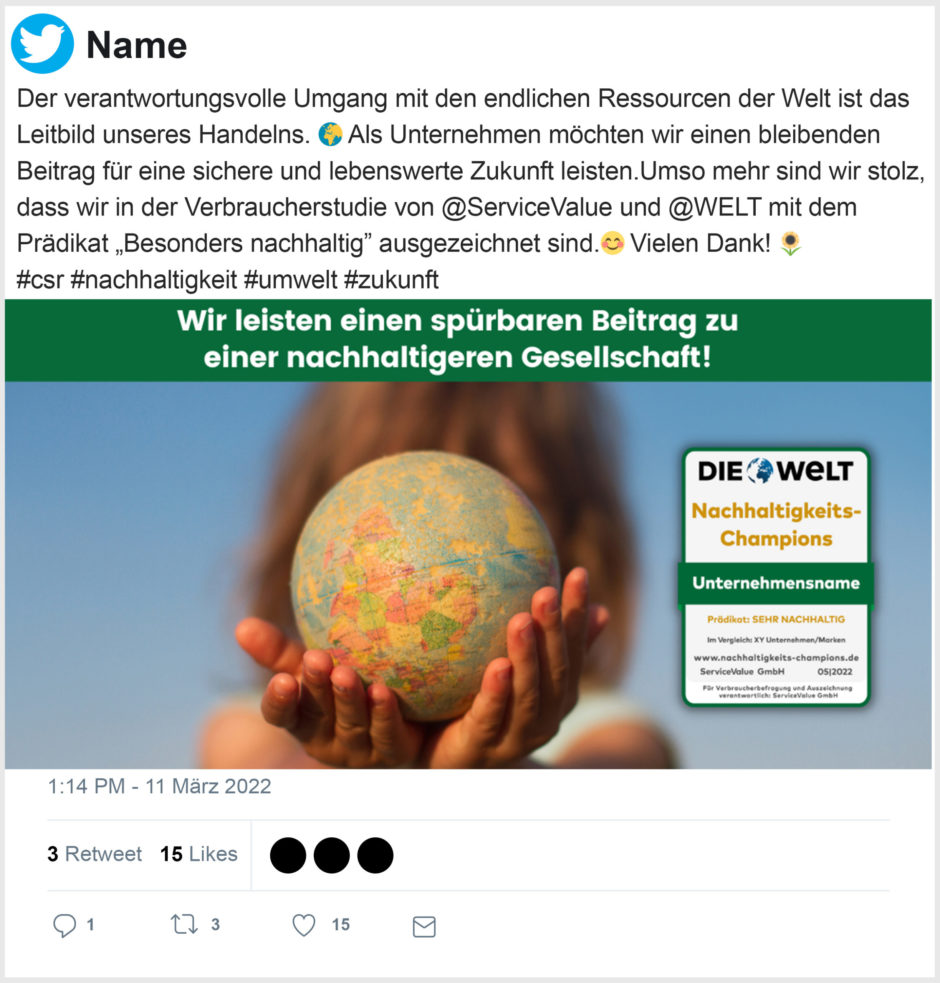The height and width of the screenshot is (983, 940).
Task: Like the tweet with heart icon
Action: [304, 925]
